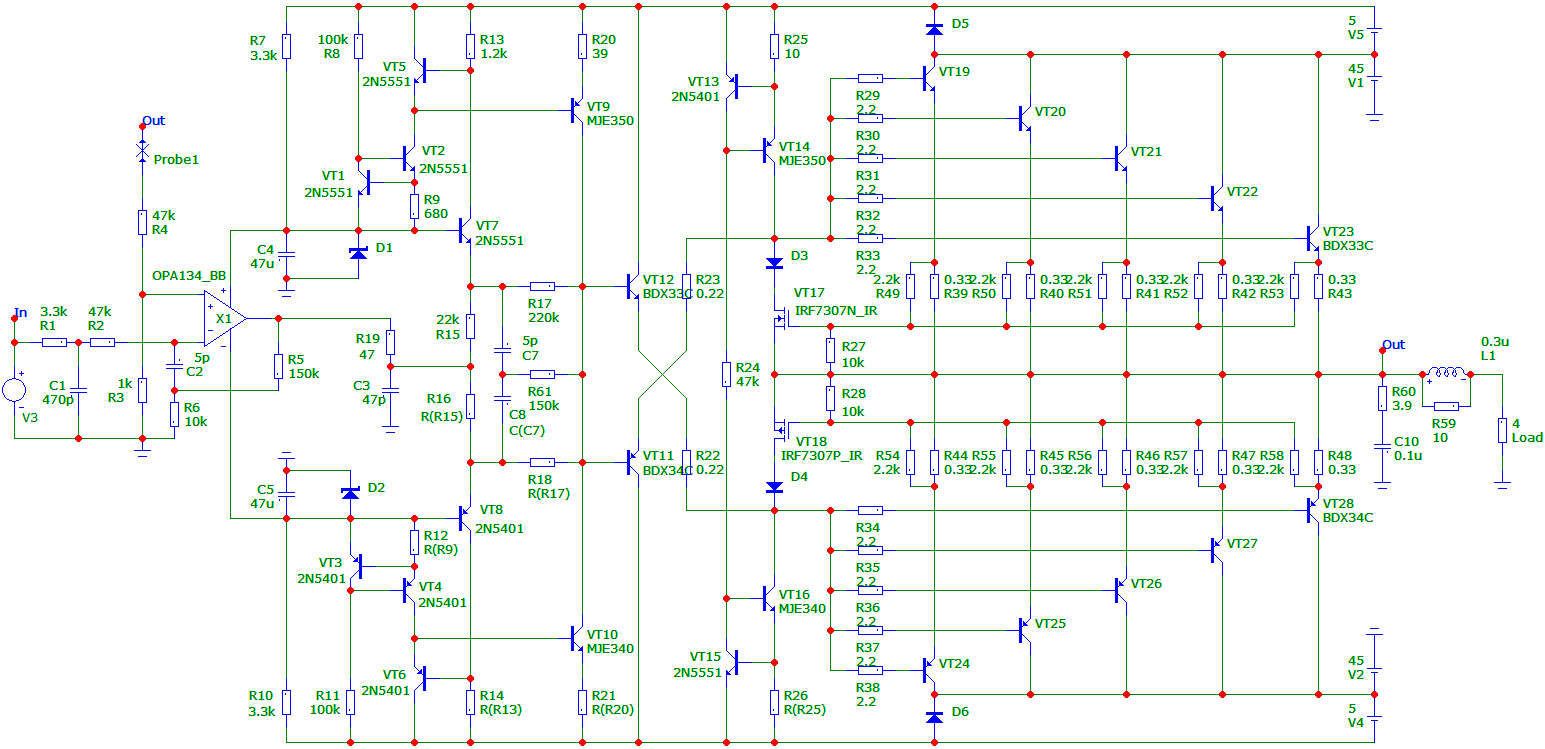Click the D3 diode symbol
Screen dimensions: 1545x749
pos(774,263)
